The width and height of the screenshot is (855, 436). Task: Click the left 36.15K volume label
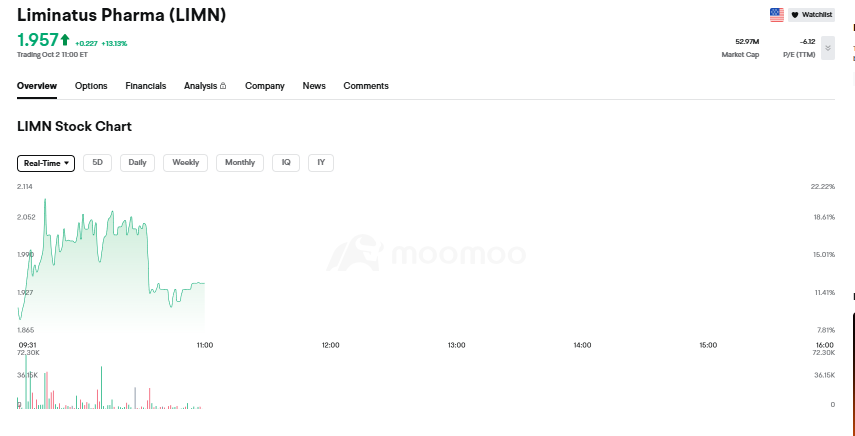tap(27, 375)
